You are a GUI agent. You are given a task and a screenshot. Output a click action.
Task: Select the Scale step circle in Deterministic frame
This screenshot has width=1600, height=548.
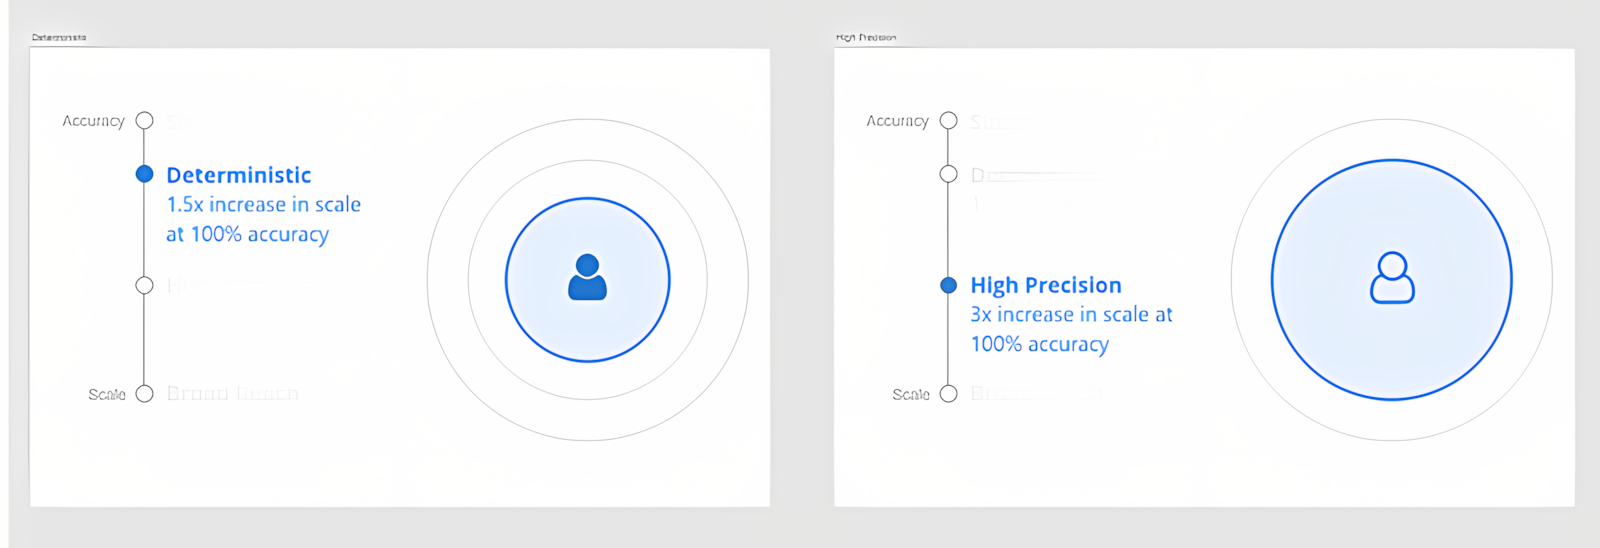click(145, 394)
